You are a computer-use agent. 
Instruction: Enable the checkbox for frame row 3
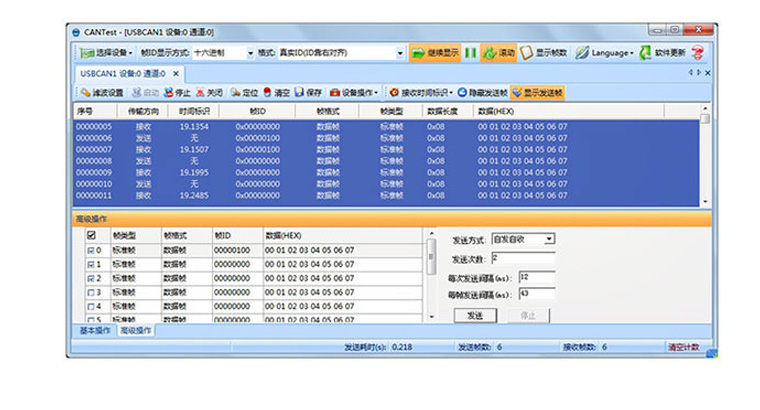click(x=91, y=292)
